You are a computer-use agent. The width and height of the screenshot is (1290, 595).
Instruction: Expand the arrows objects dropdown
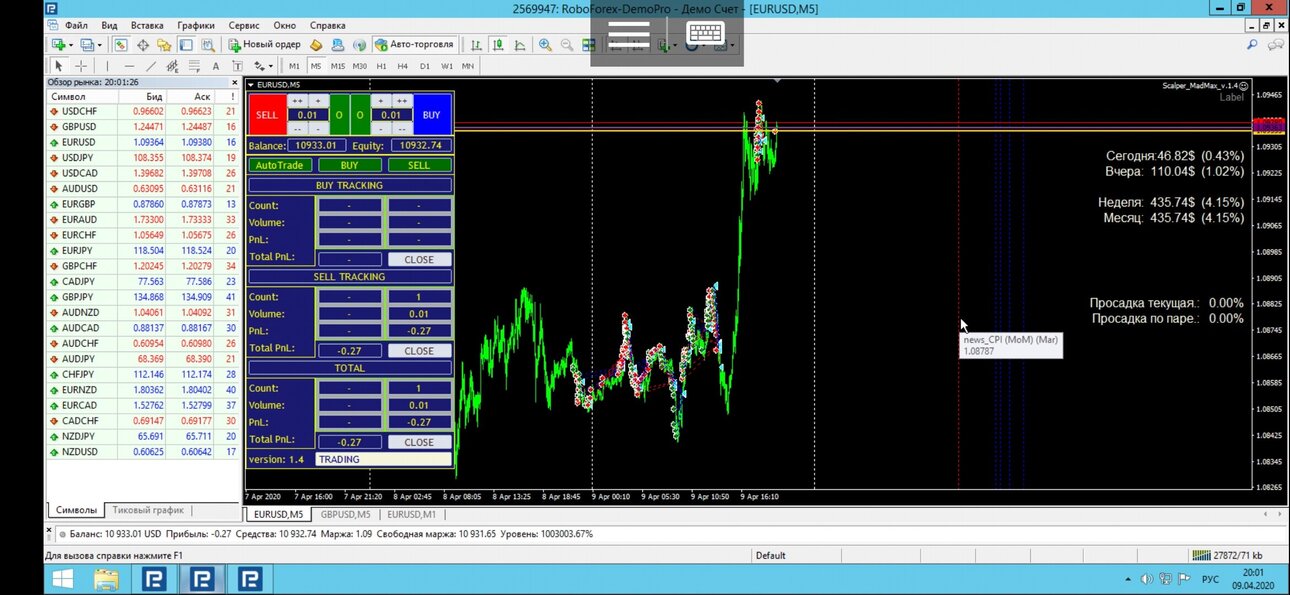click(x=270, y=66)
